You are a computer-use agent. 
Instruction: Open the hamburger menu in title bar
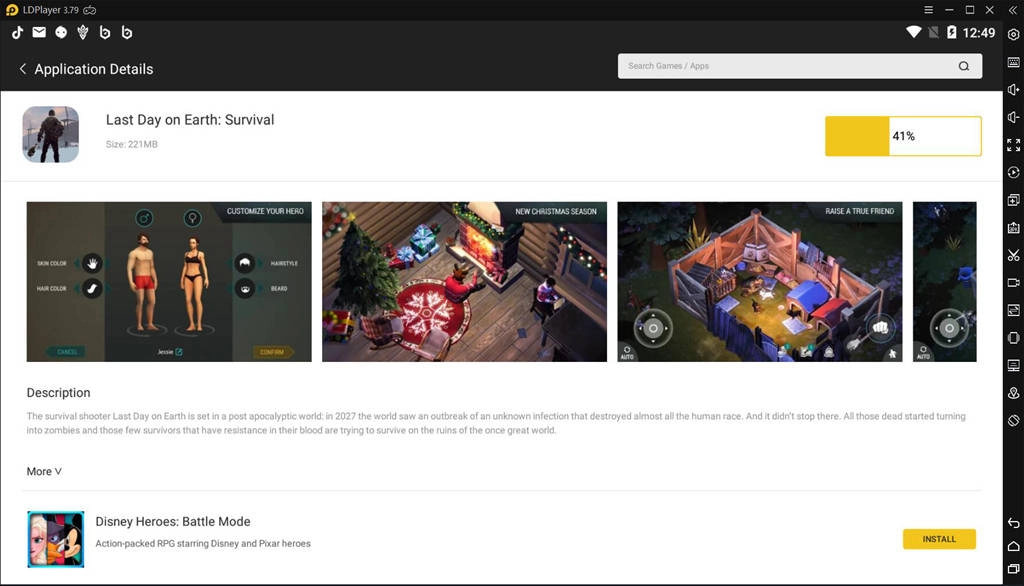pyautogui.click(x=928, y=10)
